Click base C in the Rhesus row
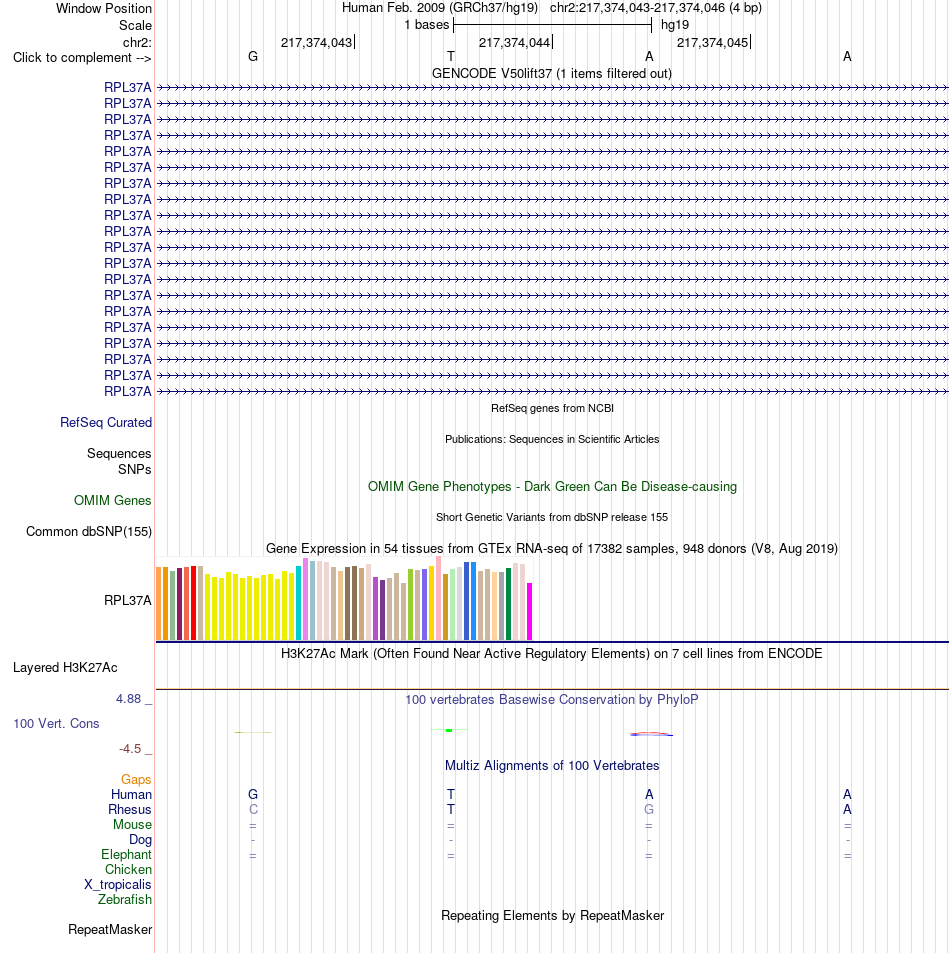This screenshot has height=953, width=950. (253, 810)
